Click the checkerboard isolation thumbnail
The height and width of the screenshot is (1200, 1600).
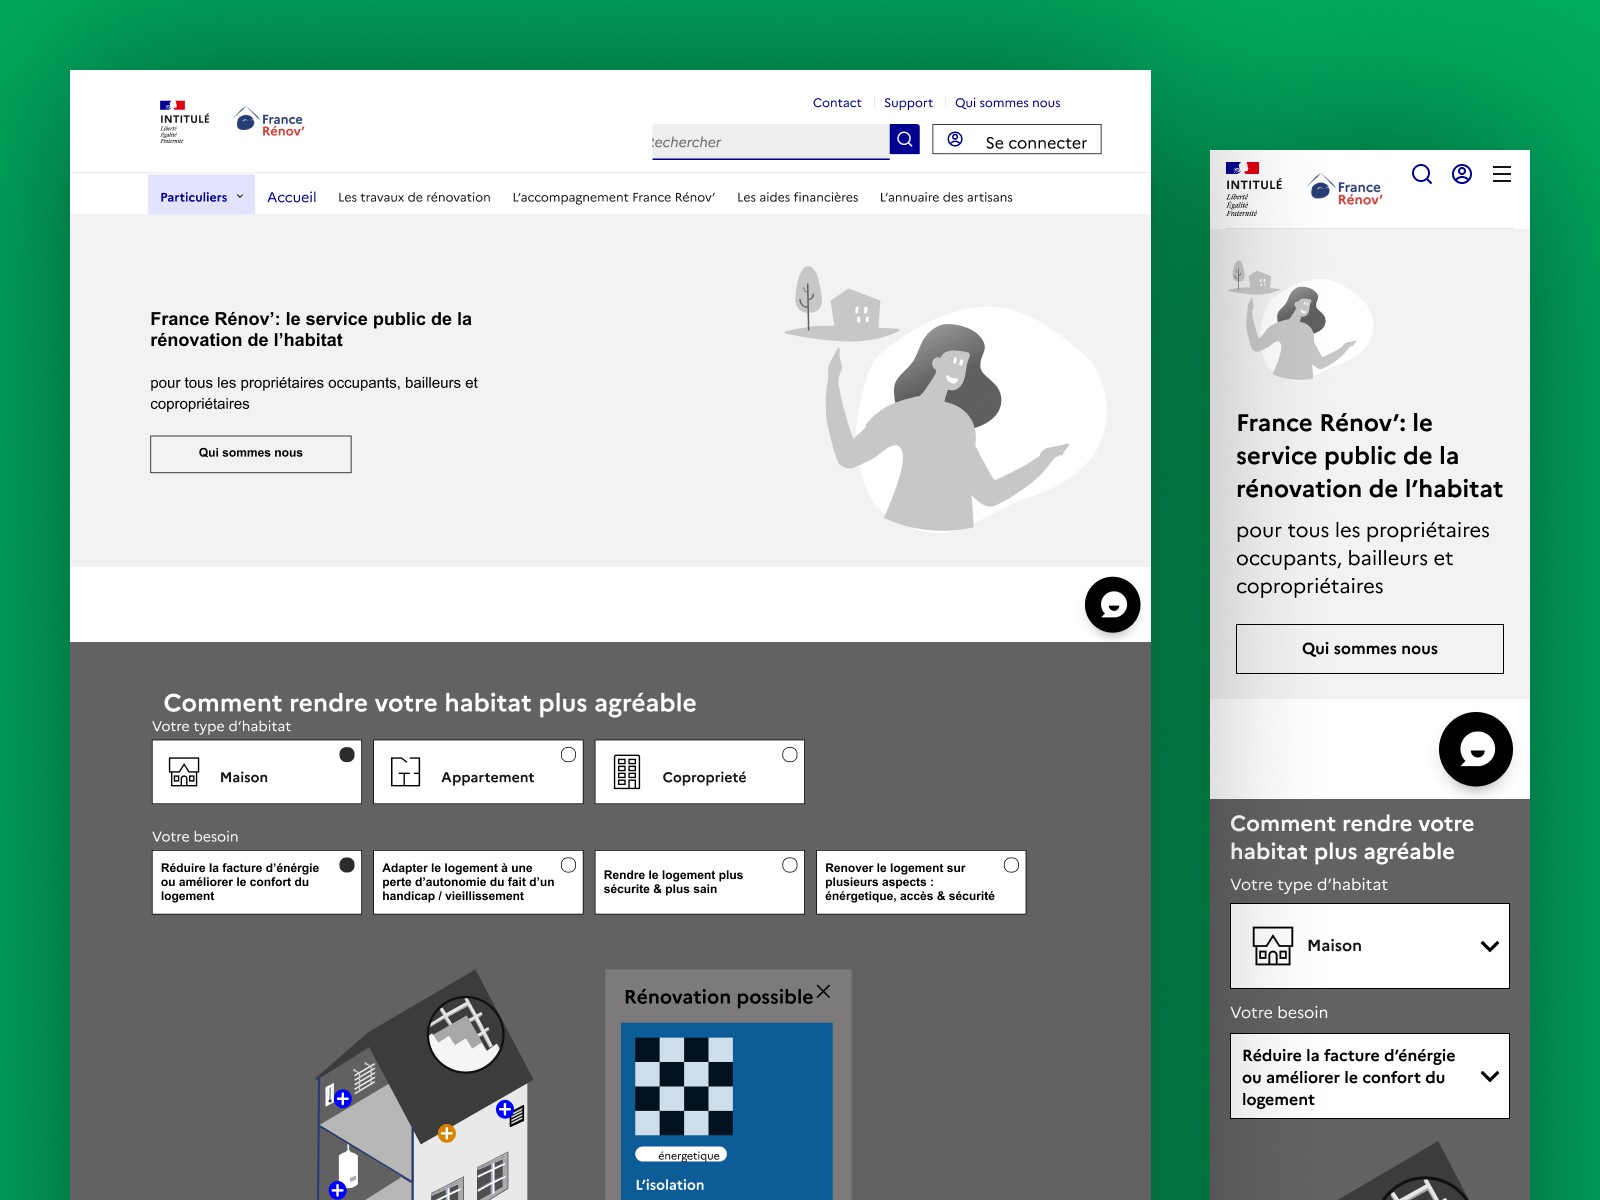coord(684,1086)
